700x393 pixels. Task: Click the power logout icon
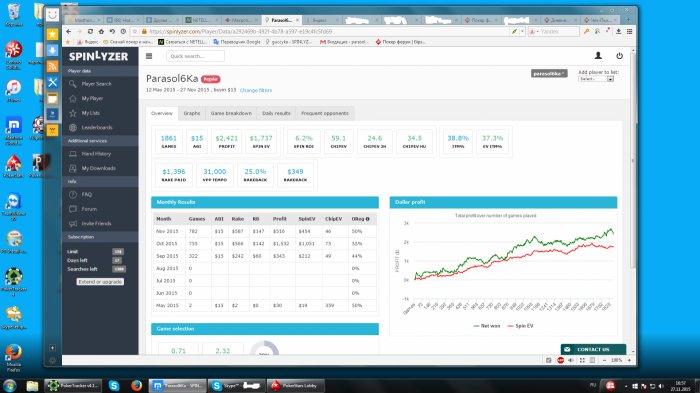[619, 56]
